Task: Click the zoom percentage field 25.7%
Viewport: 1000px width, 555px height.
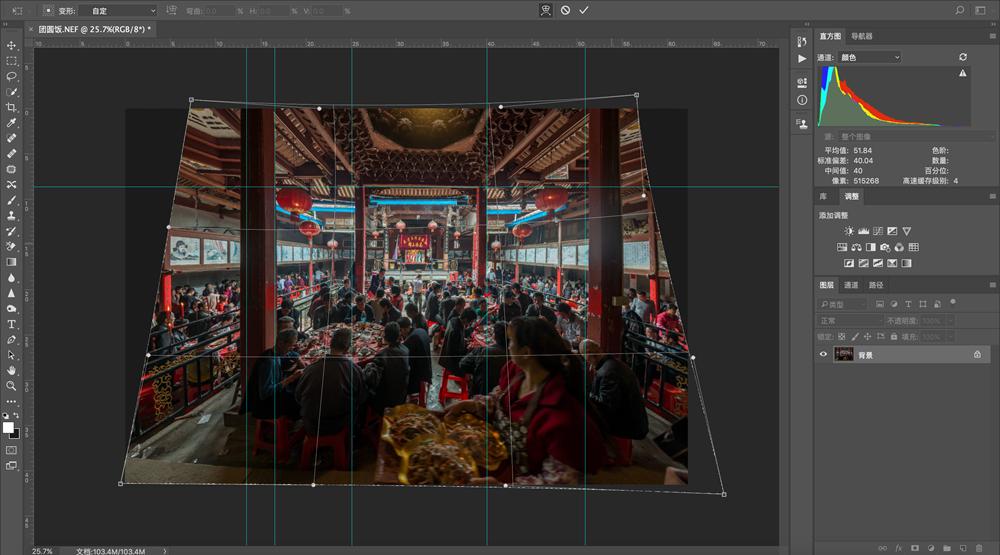Action: (x=42, y=551)
